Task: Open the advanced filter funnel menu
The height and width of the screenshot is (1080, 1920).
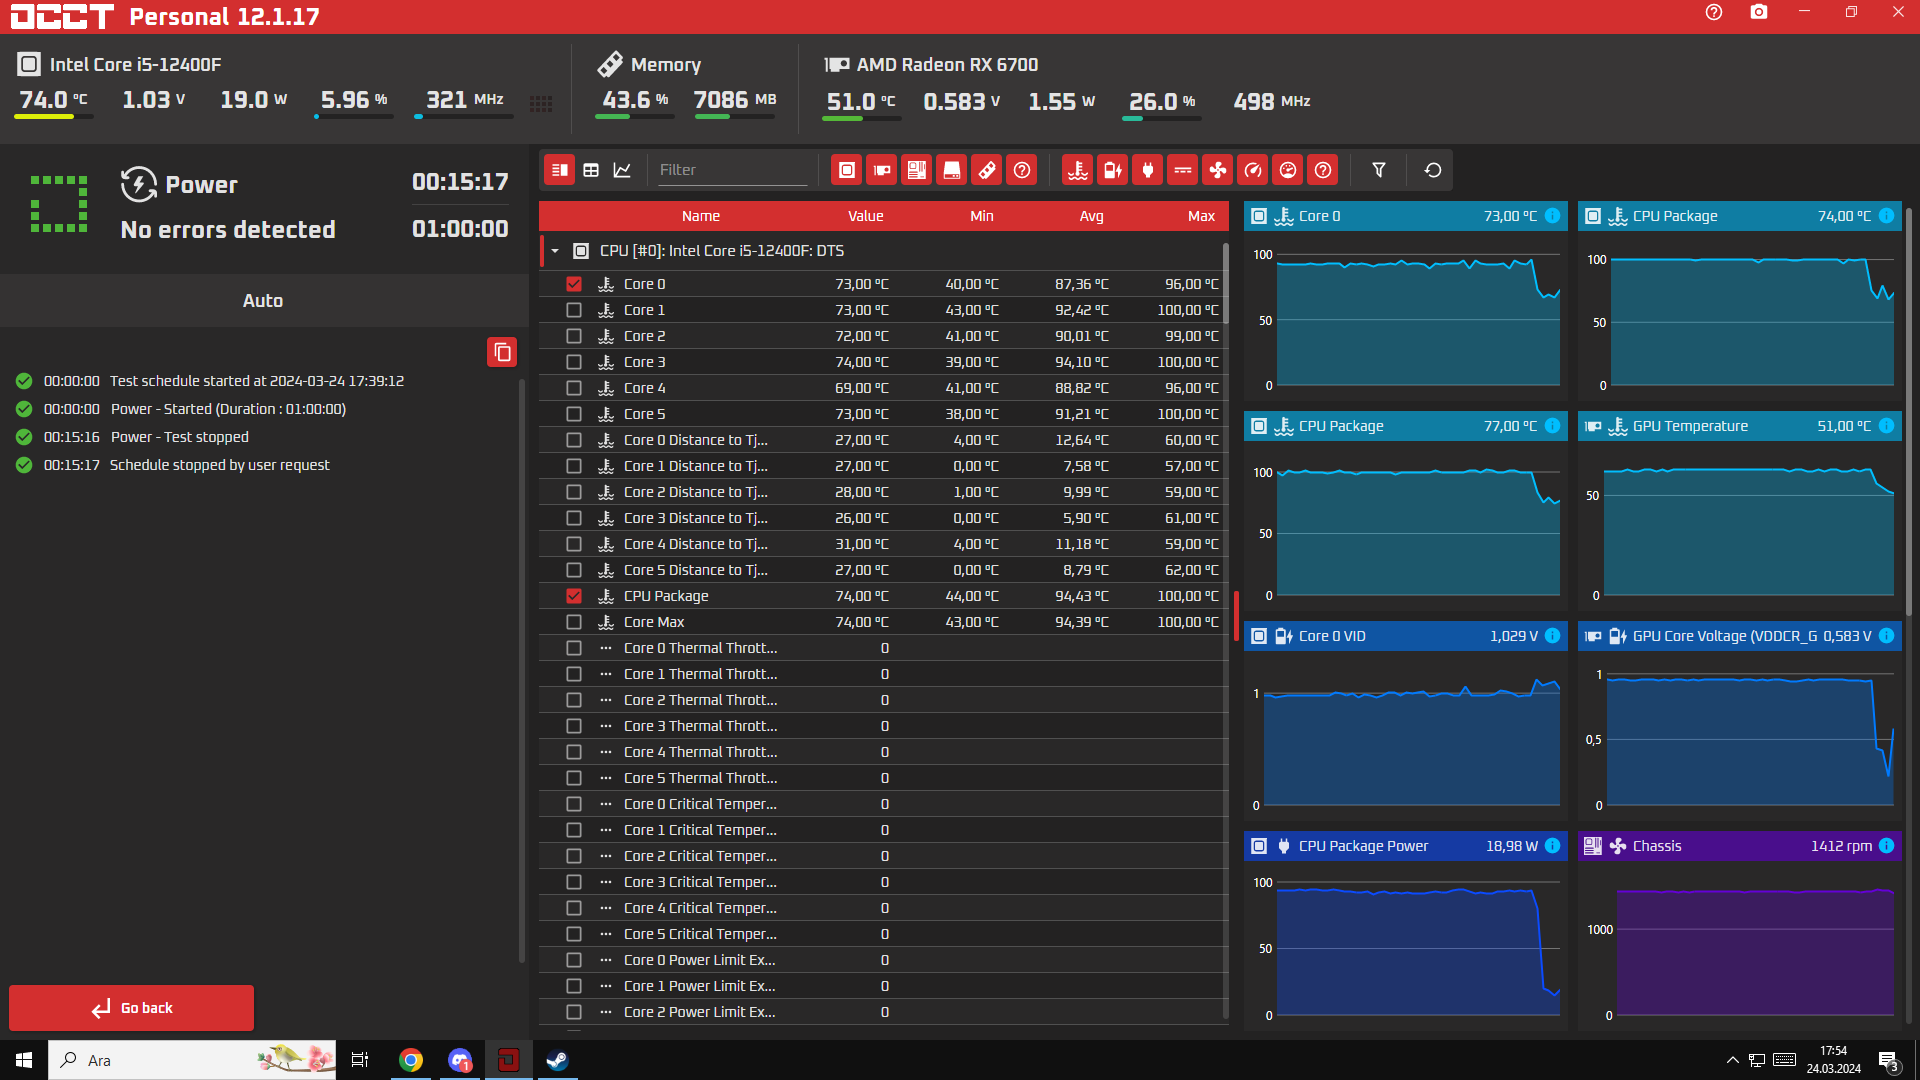Action: 1378,170
